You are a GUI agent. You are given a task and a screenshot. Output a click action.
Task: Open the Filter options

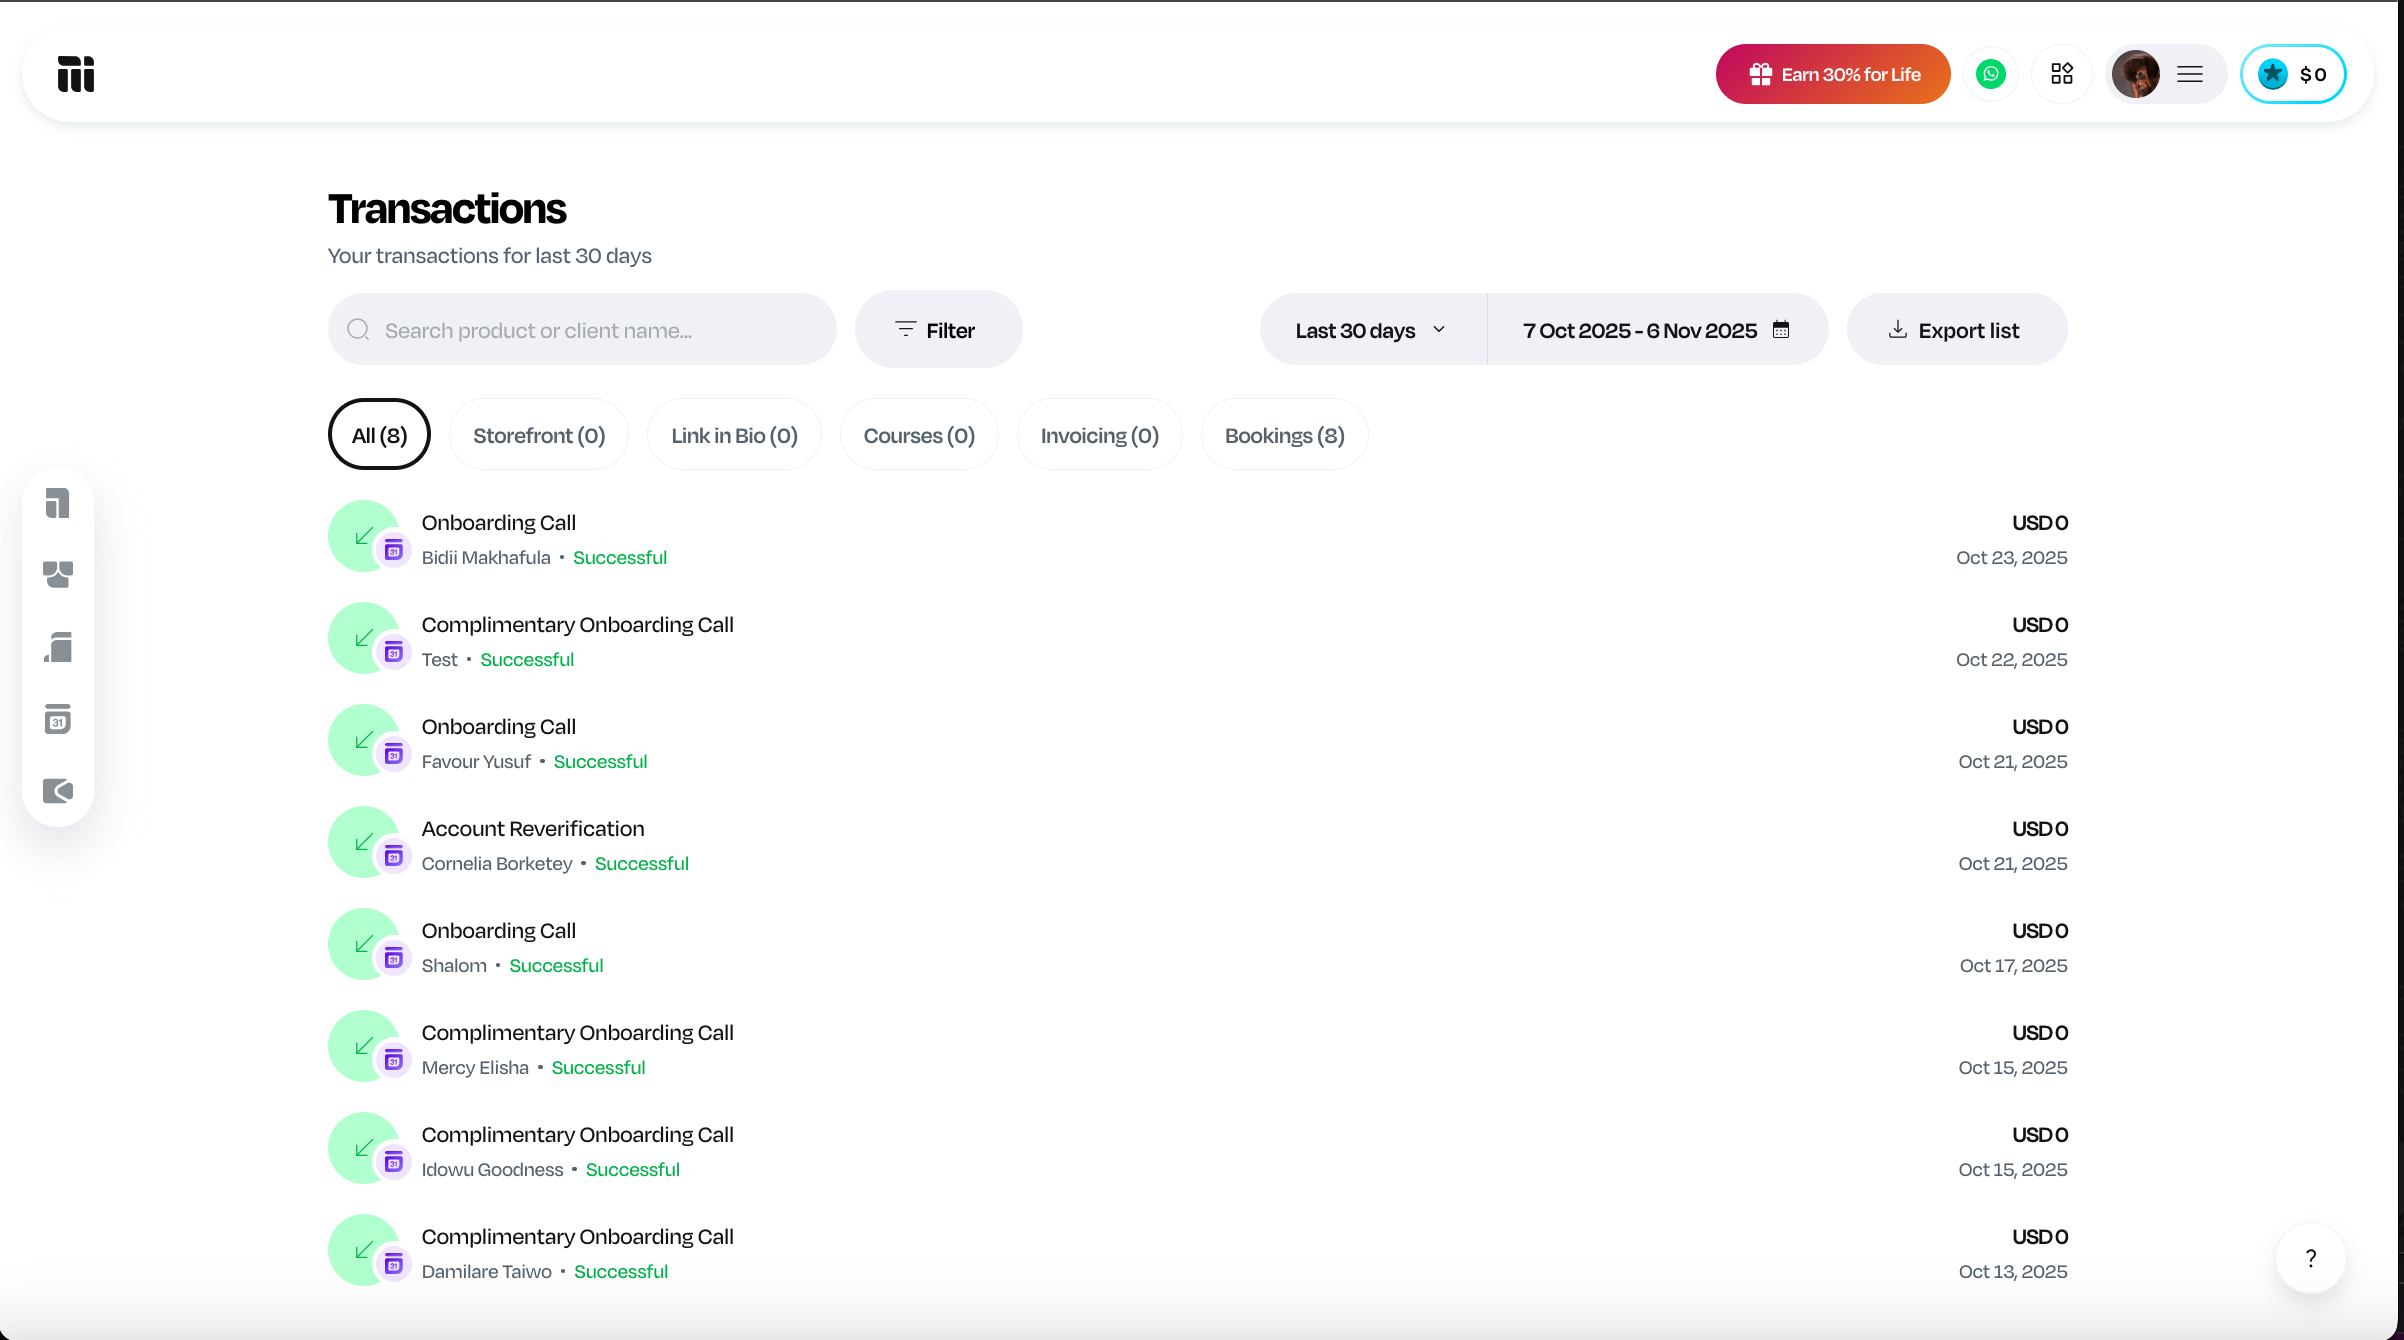point(937,330)
